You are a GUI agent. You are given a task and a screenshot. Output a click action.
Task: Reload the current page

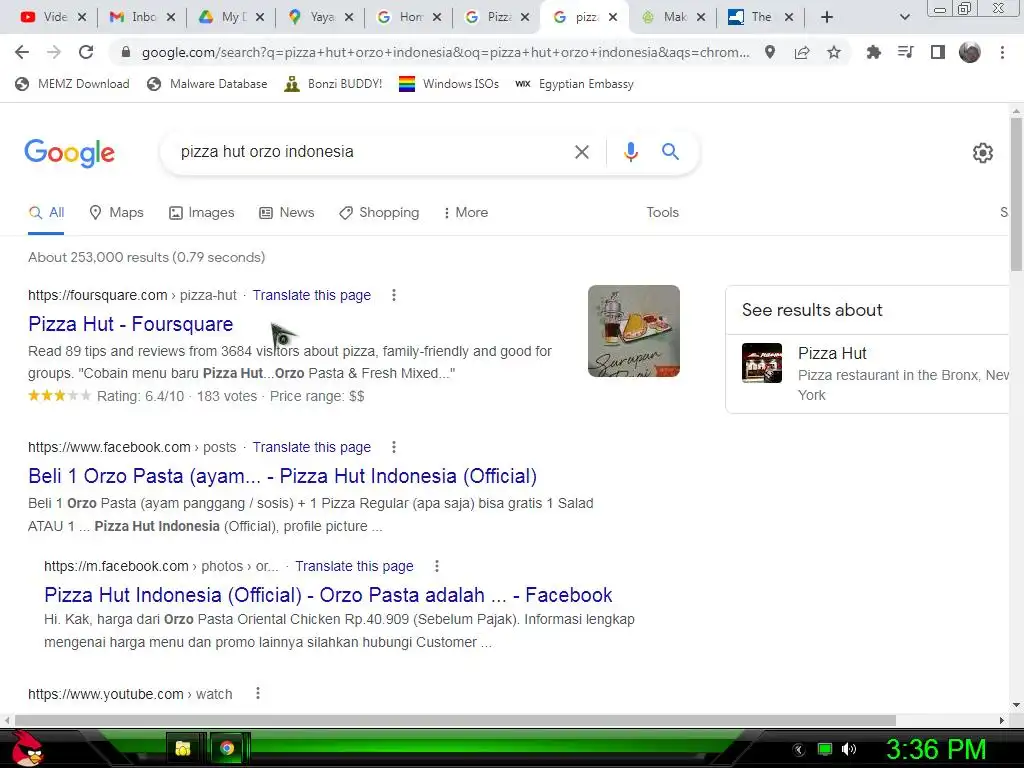click(x=86, y=52)
